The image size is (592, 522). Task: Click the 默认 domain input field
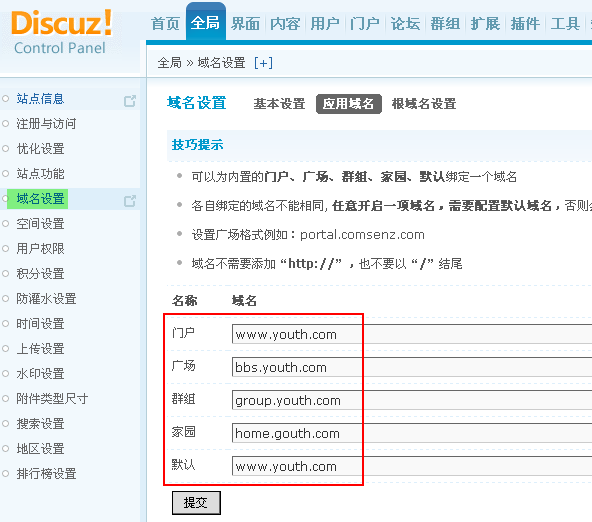click(412, 466)
